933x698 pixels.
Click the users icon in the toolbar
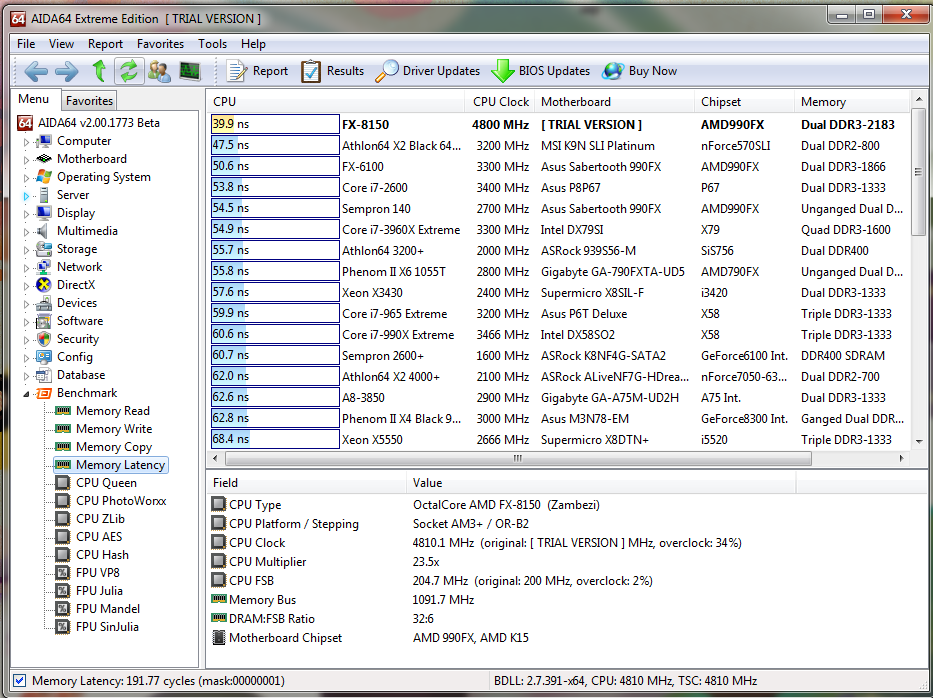point(159,71)
